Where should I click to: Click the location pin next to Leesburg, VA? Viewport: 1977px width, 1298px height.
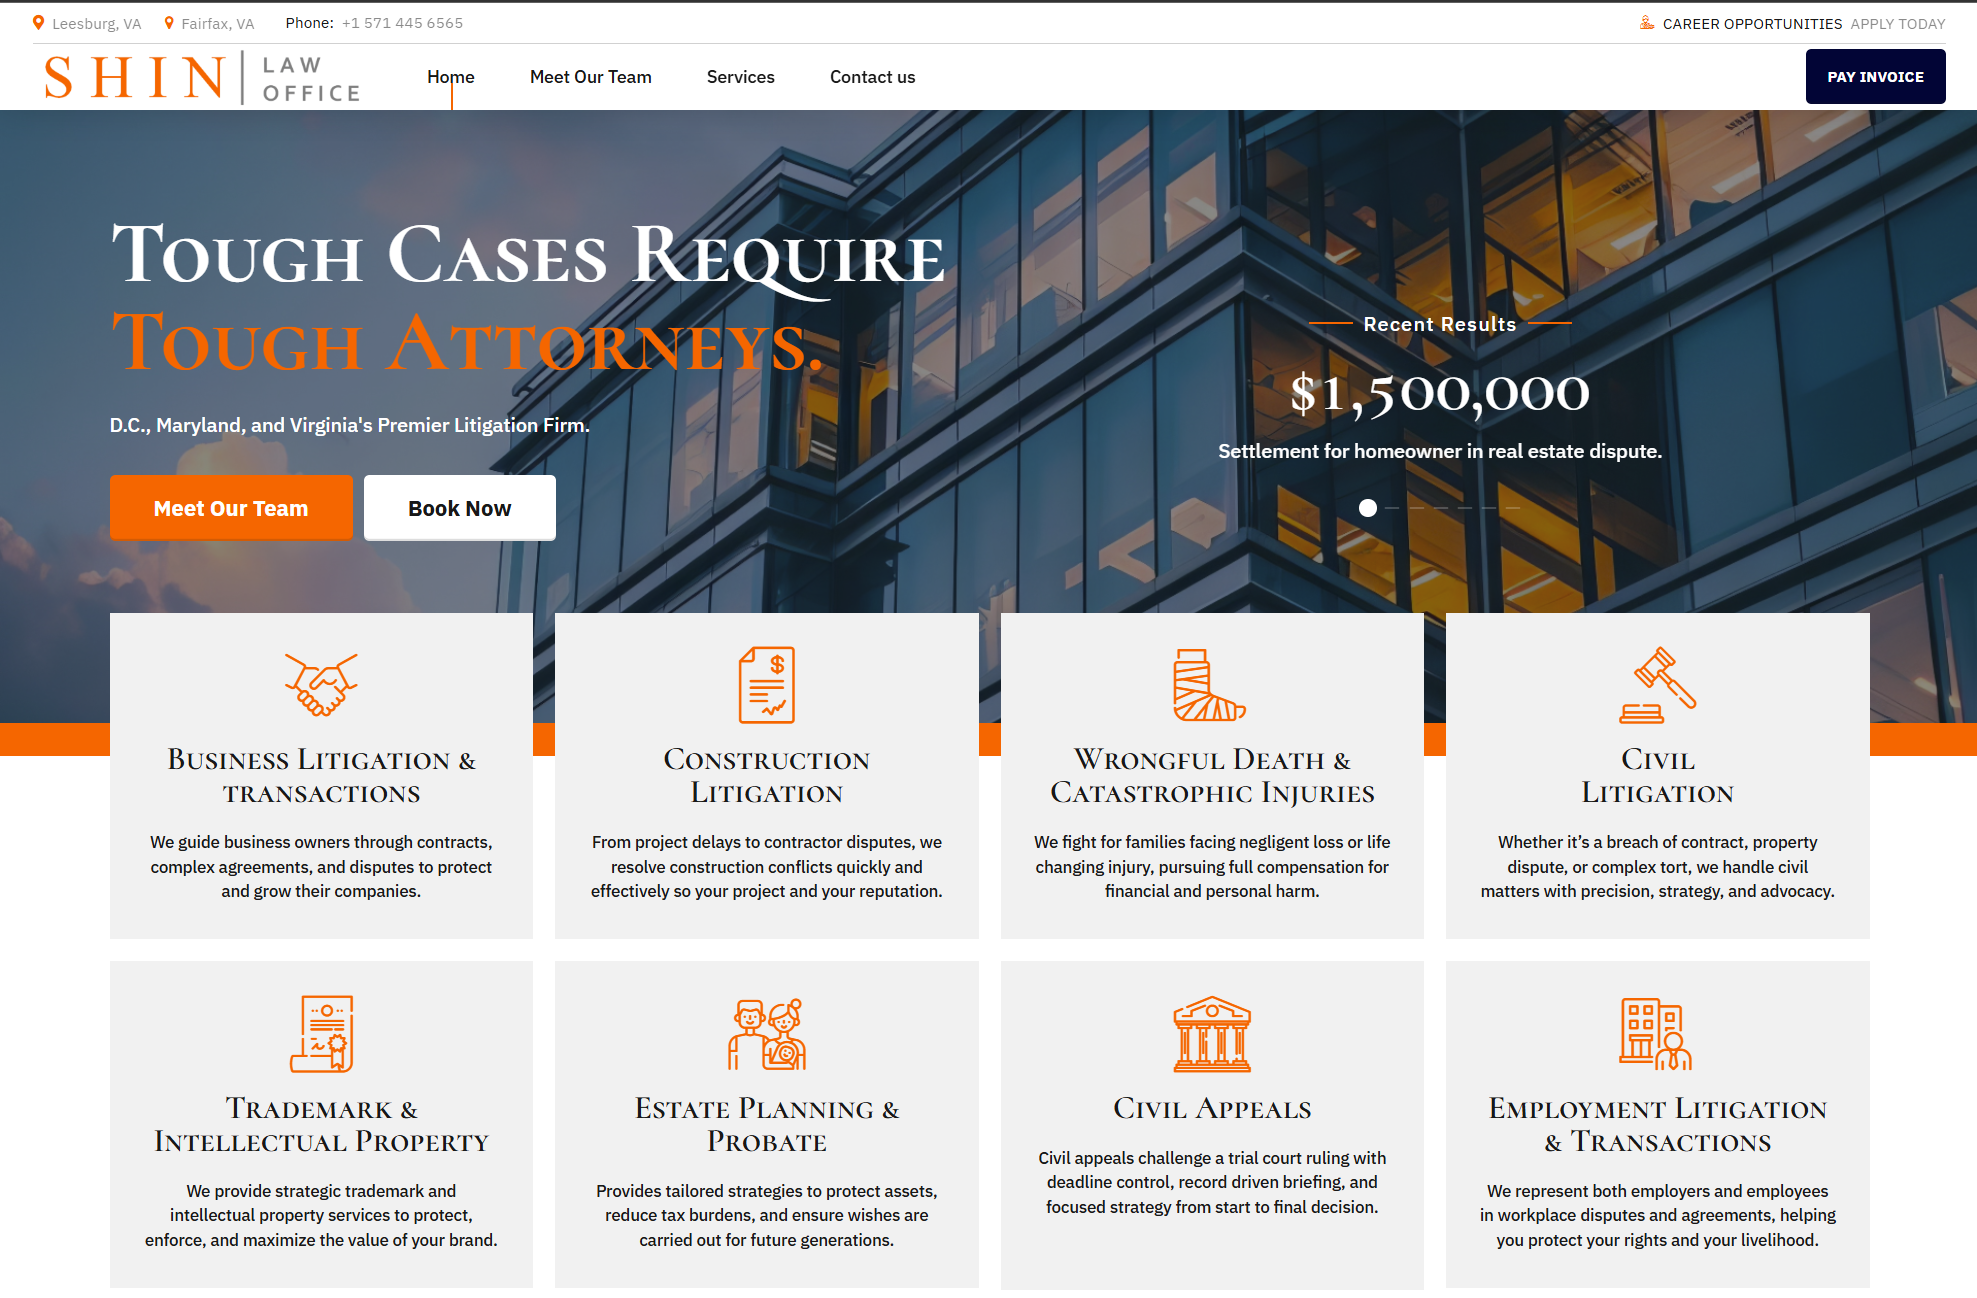point(38,21)
